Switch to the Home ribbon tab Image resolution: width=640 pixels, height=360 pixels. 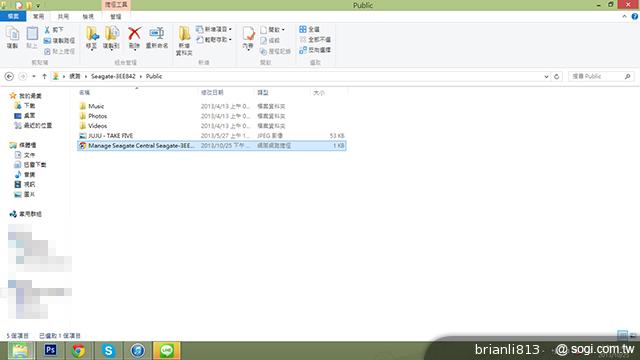(38, 16)
